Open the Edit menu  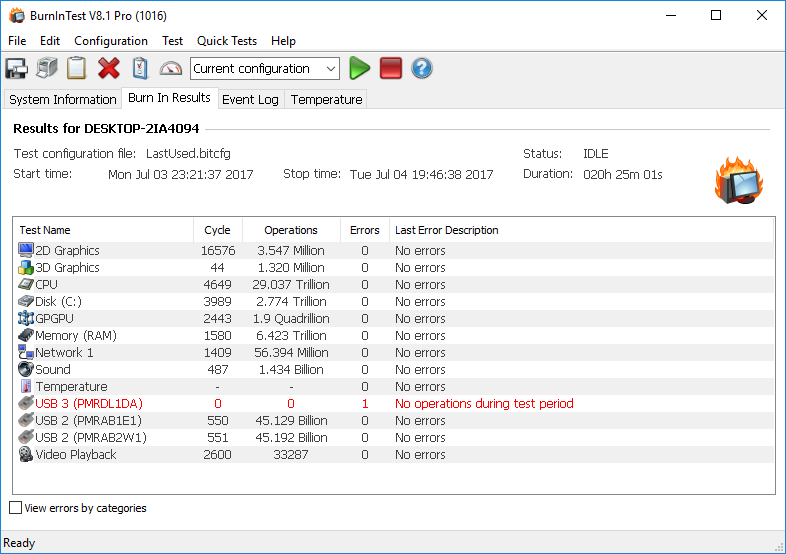pos(50,41)
